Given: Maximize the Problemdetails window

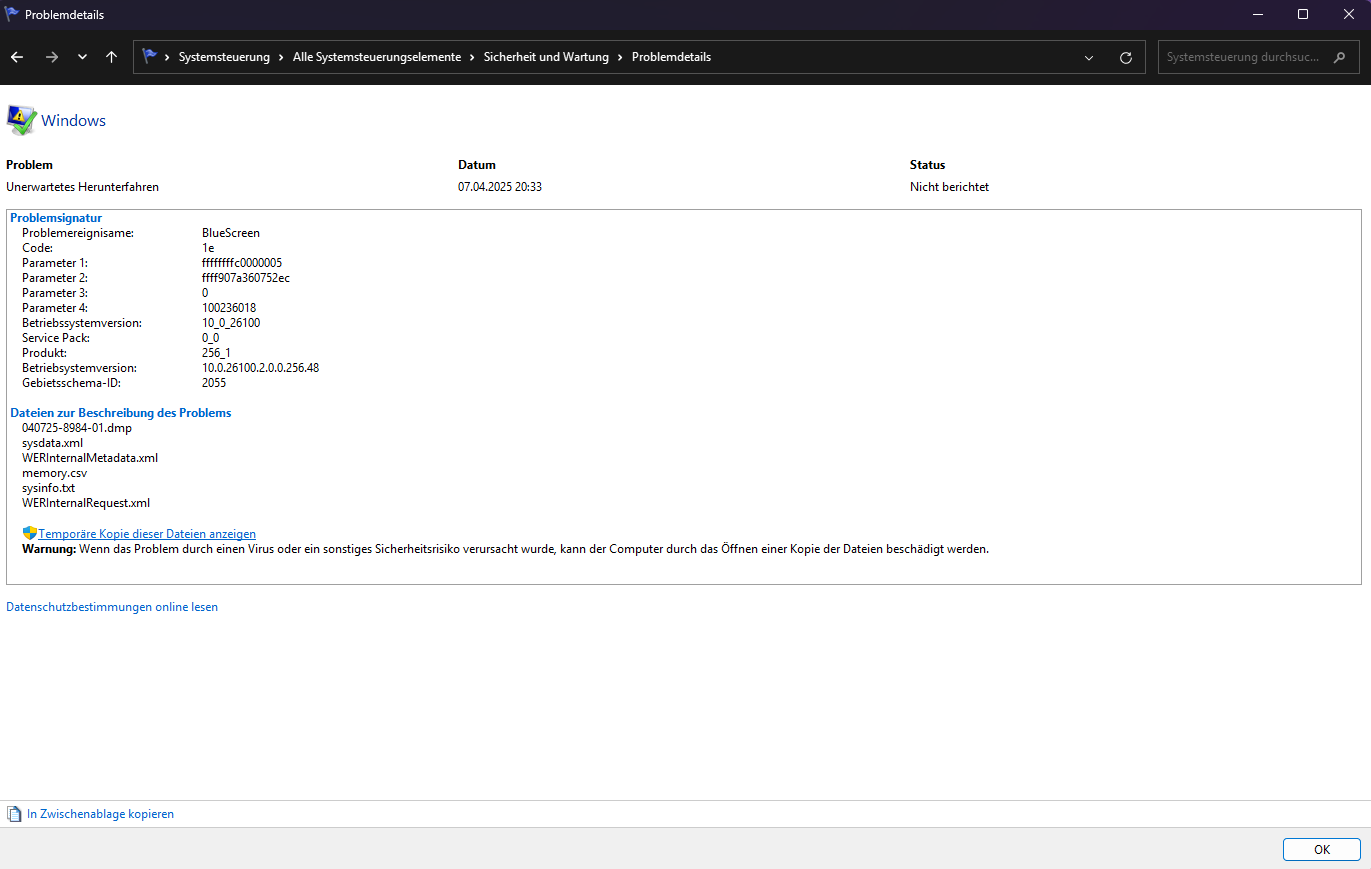Looking at the screenshot, I should coord(1303,14).
